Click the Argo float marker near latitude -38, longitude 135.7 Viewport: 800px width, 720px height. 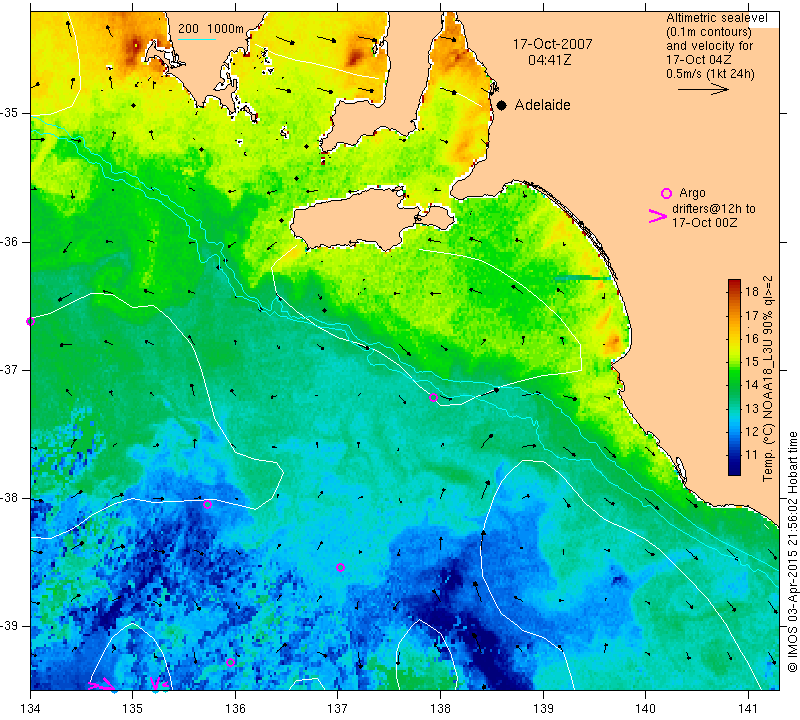[x=207, y=505]
